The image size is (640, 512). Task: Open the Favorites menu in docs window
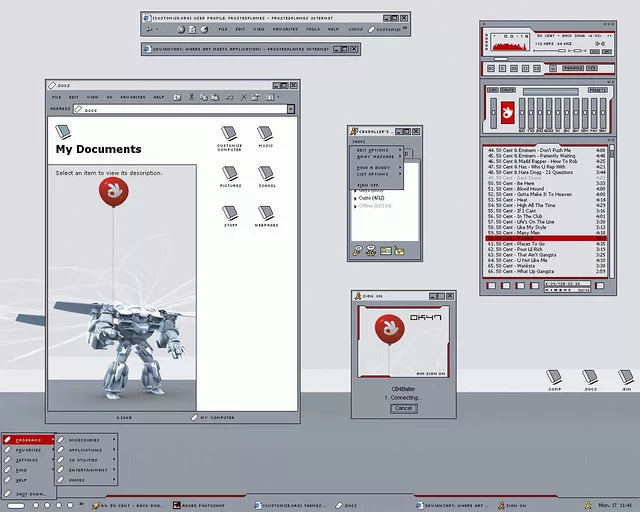click(132, 97)
